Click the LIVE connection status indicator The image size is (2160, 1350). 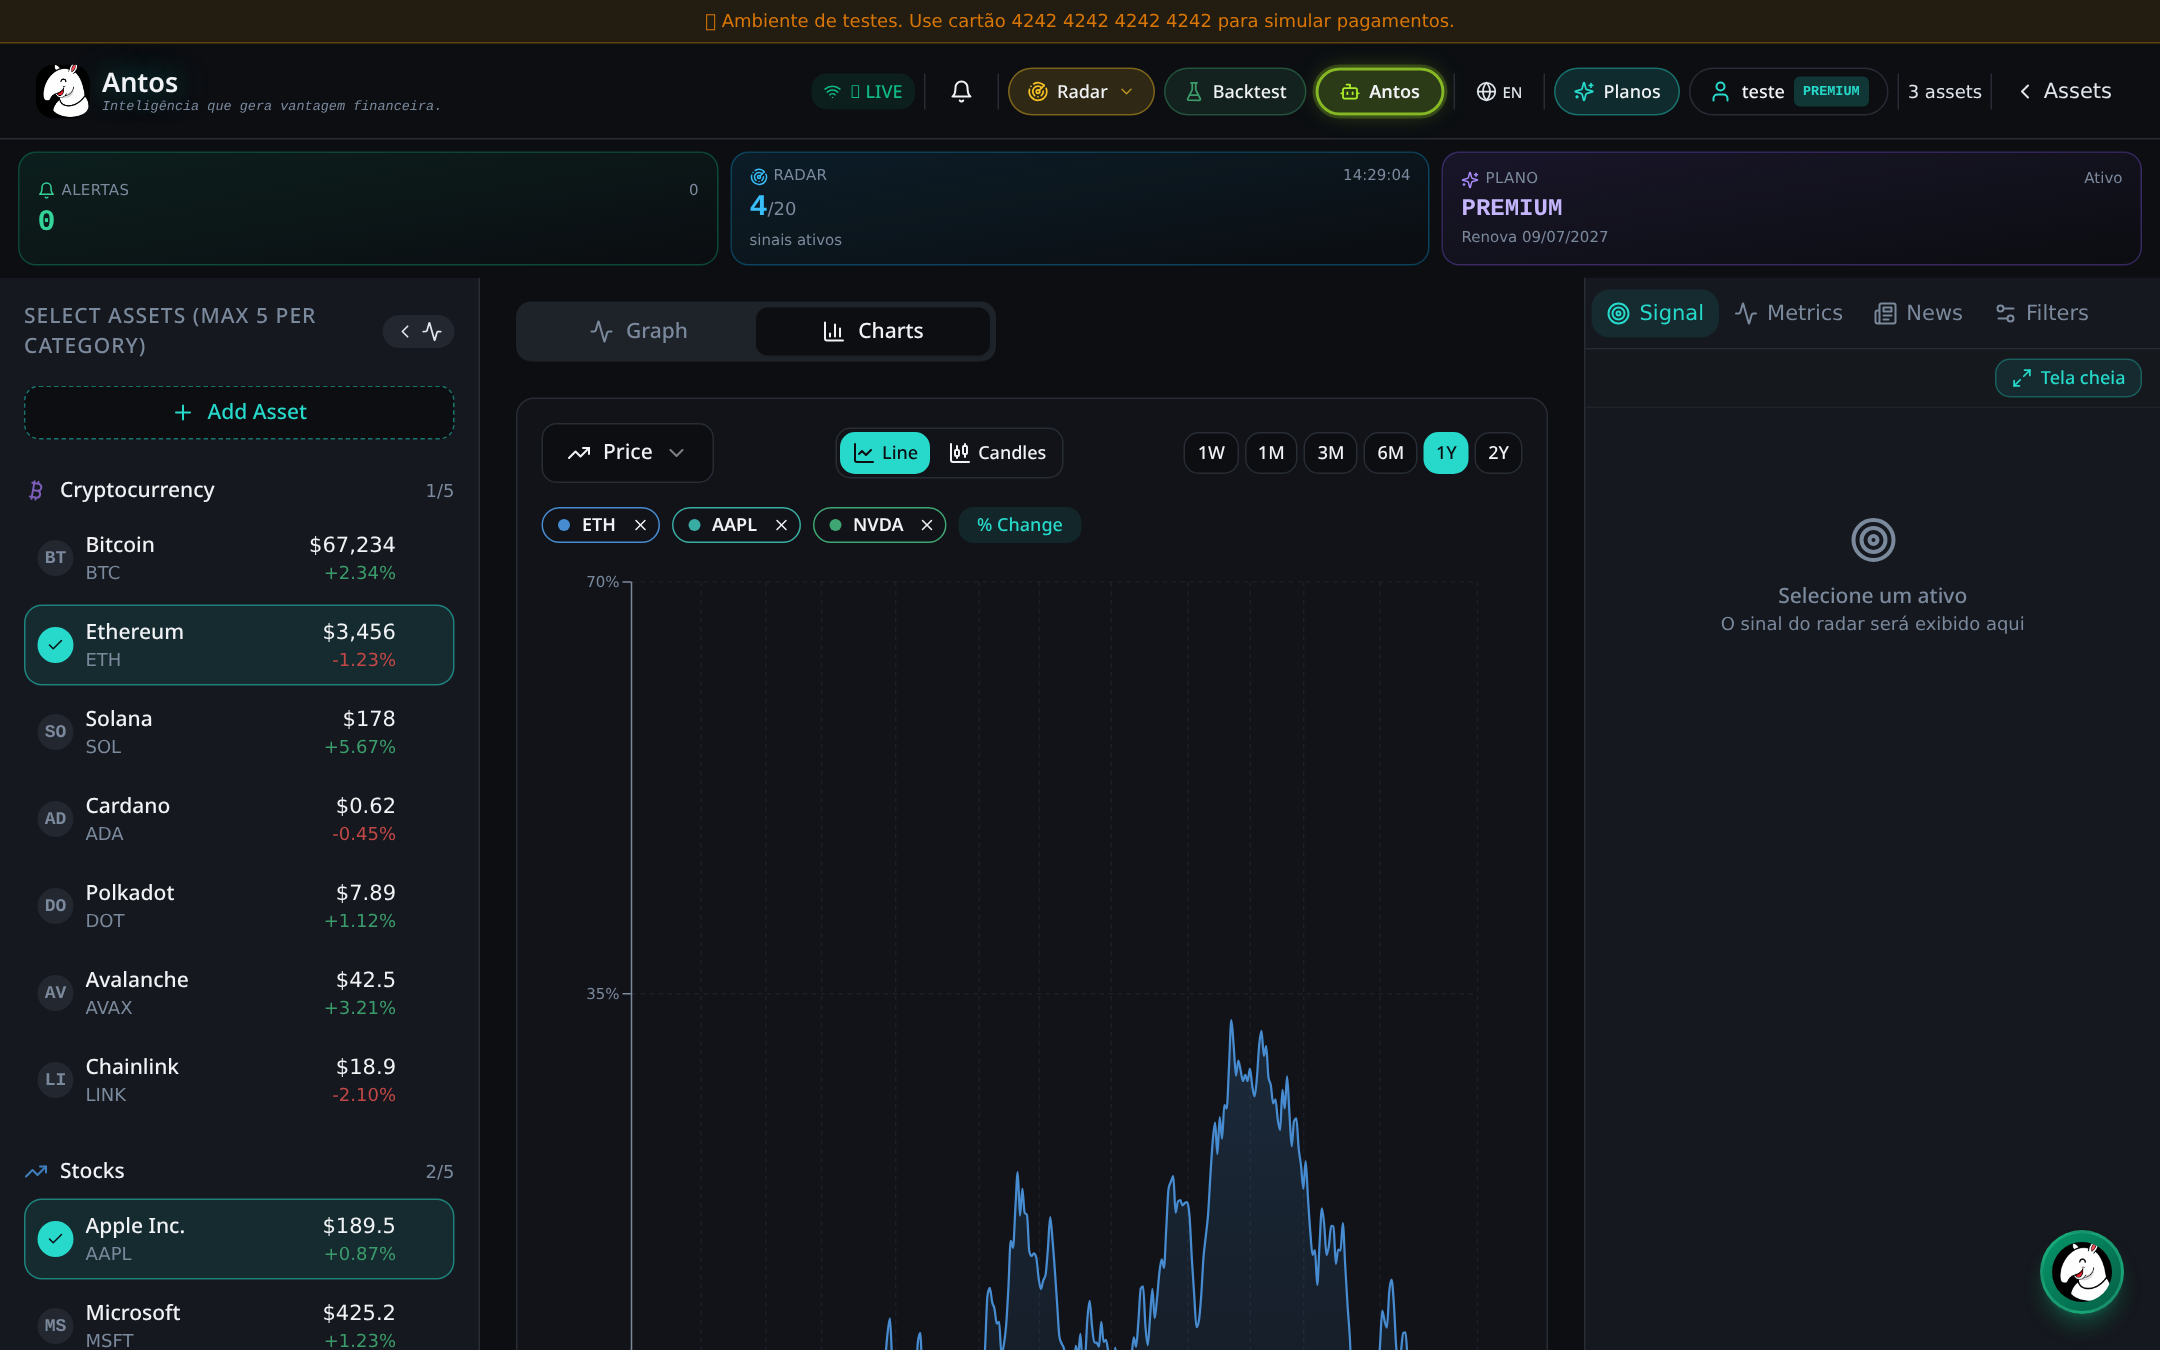pos(863,91)
